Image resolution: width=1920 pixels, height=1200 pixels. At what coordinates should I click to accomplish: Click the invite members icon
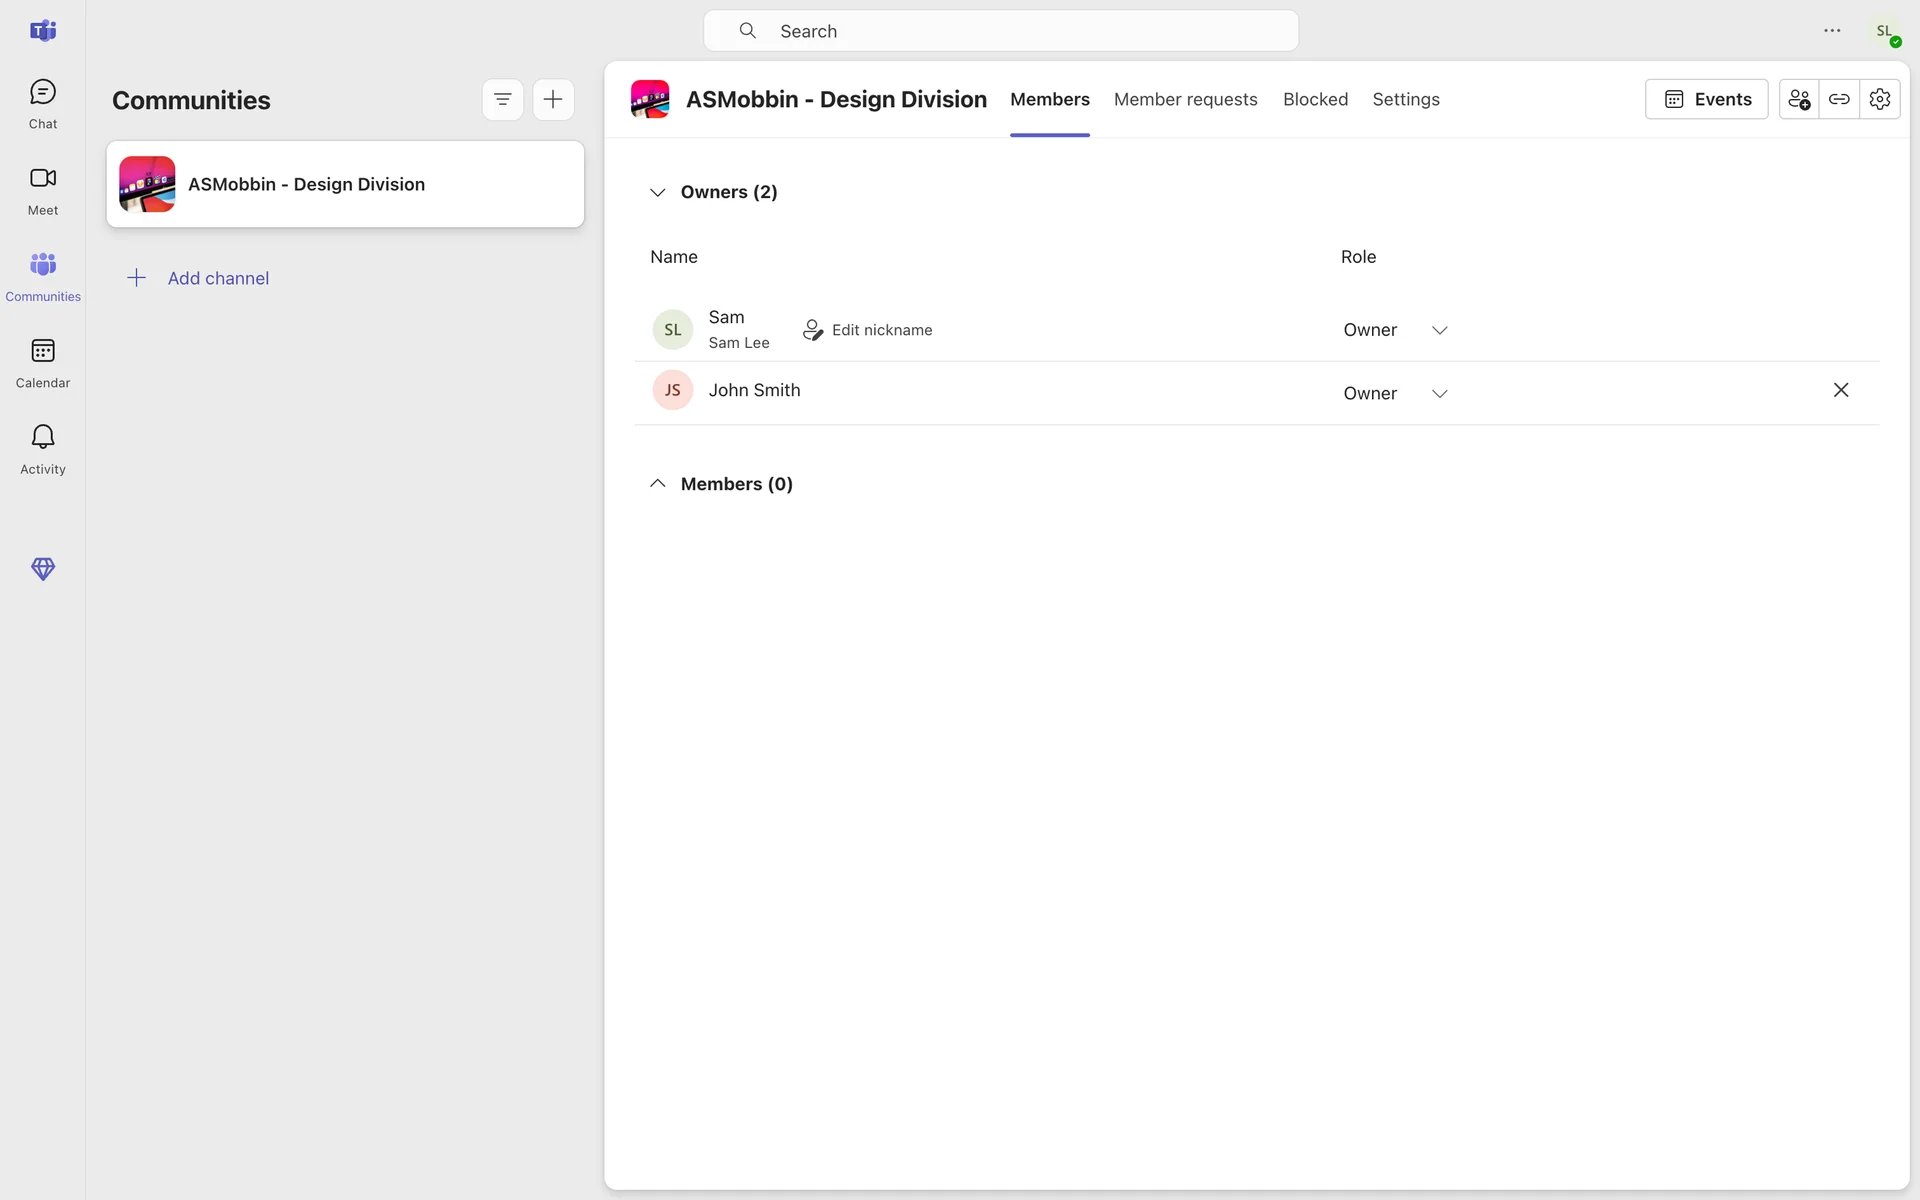(x=1798, y=99)
